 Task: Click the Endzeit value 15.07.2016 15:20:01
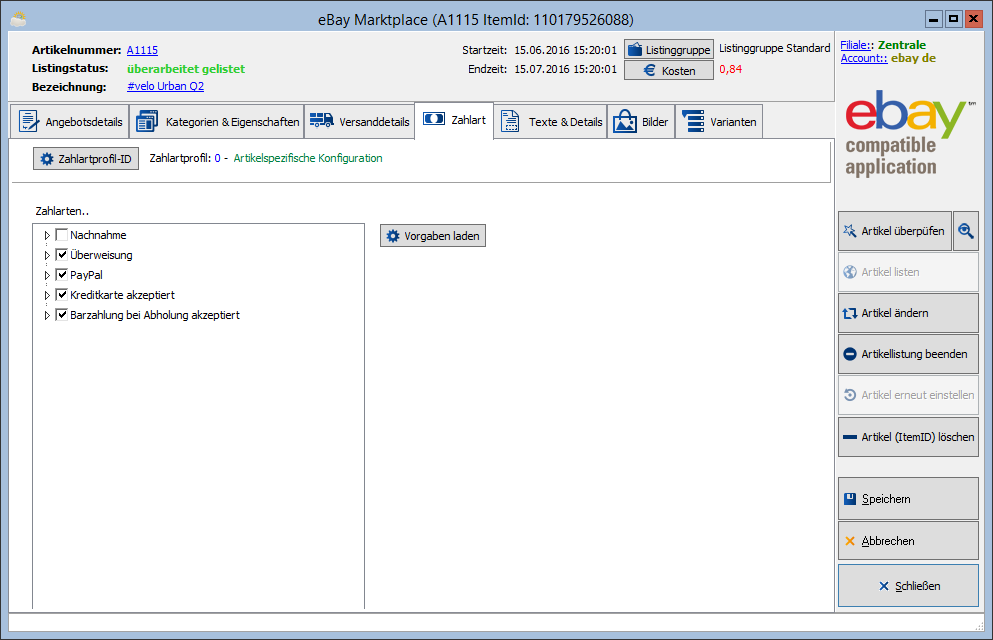tap(566, 69)
